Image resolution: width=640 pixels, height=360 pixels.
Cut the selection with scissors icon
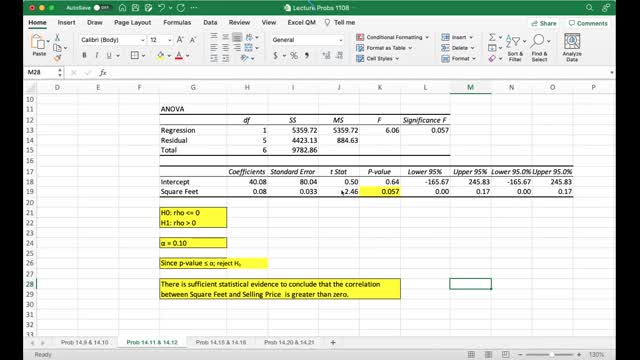point(58,38)
